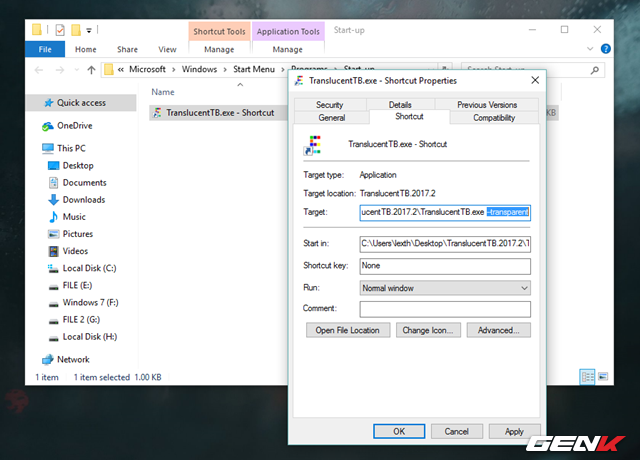Switch to large icons view in status bar
This screenshot has height=460, width=640.
(602, 377)
